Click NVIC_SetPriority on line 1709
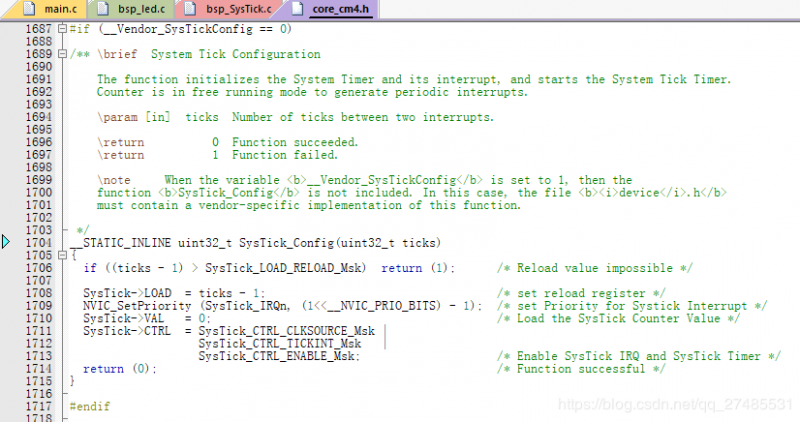 pyautogui.click(x=137, y=306)
